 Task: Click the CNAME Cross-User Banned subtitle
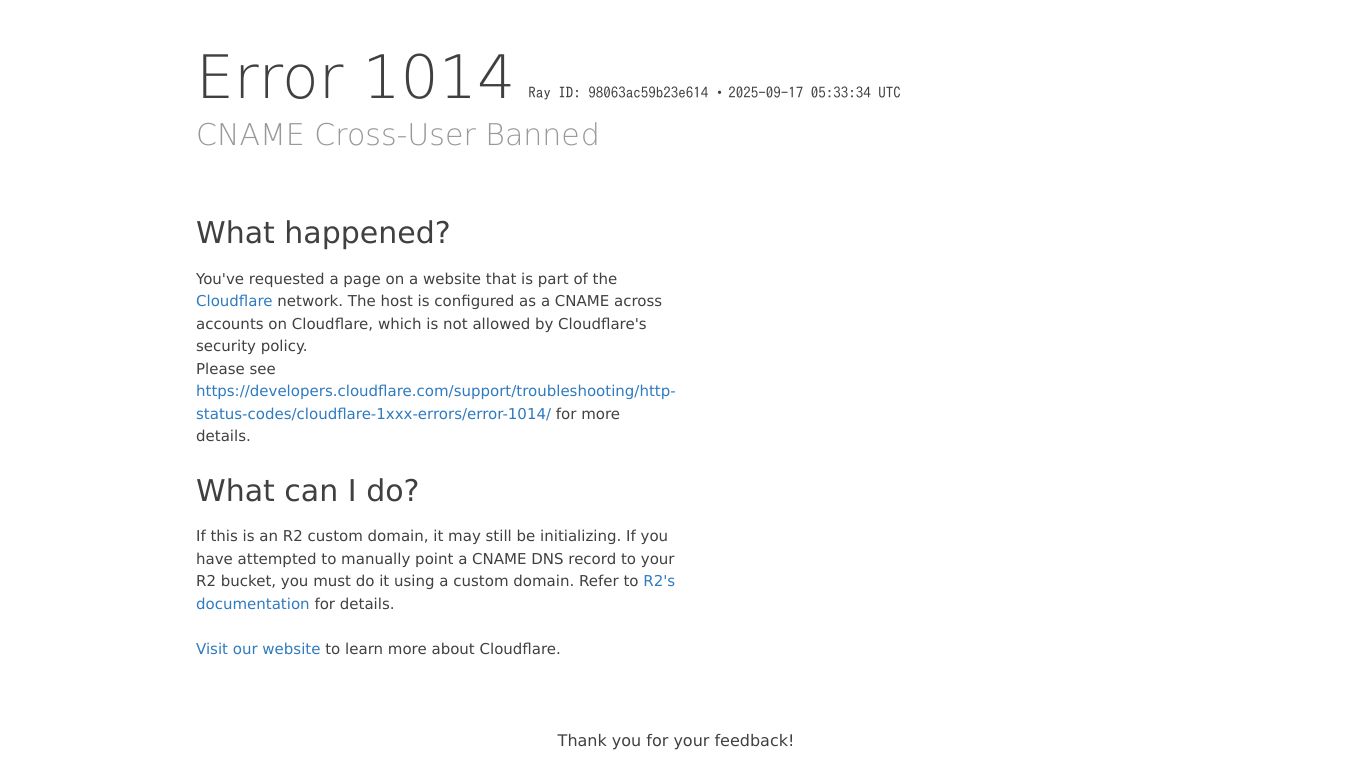click(398, 135)
